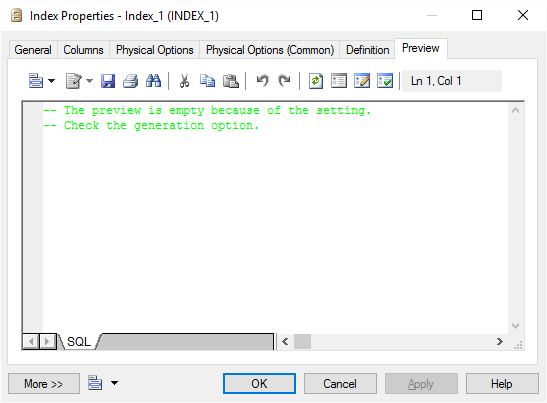Click the Index Properties title bar icon
This screenshot has width=547, height=403.
coord(16,16)
